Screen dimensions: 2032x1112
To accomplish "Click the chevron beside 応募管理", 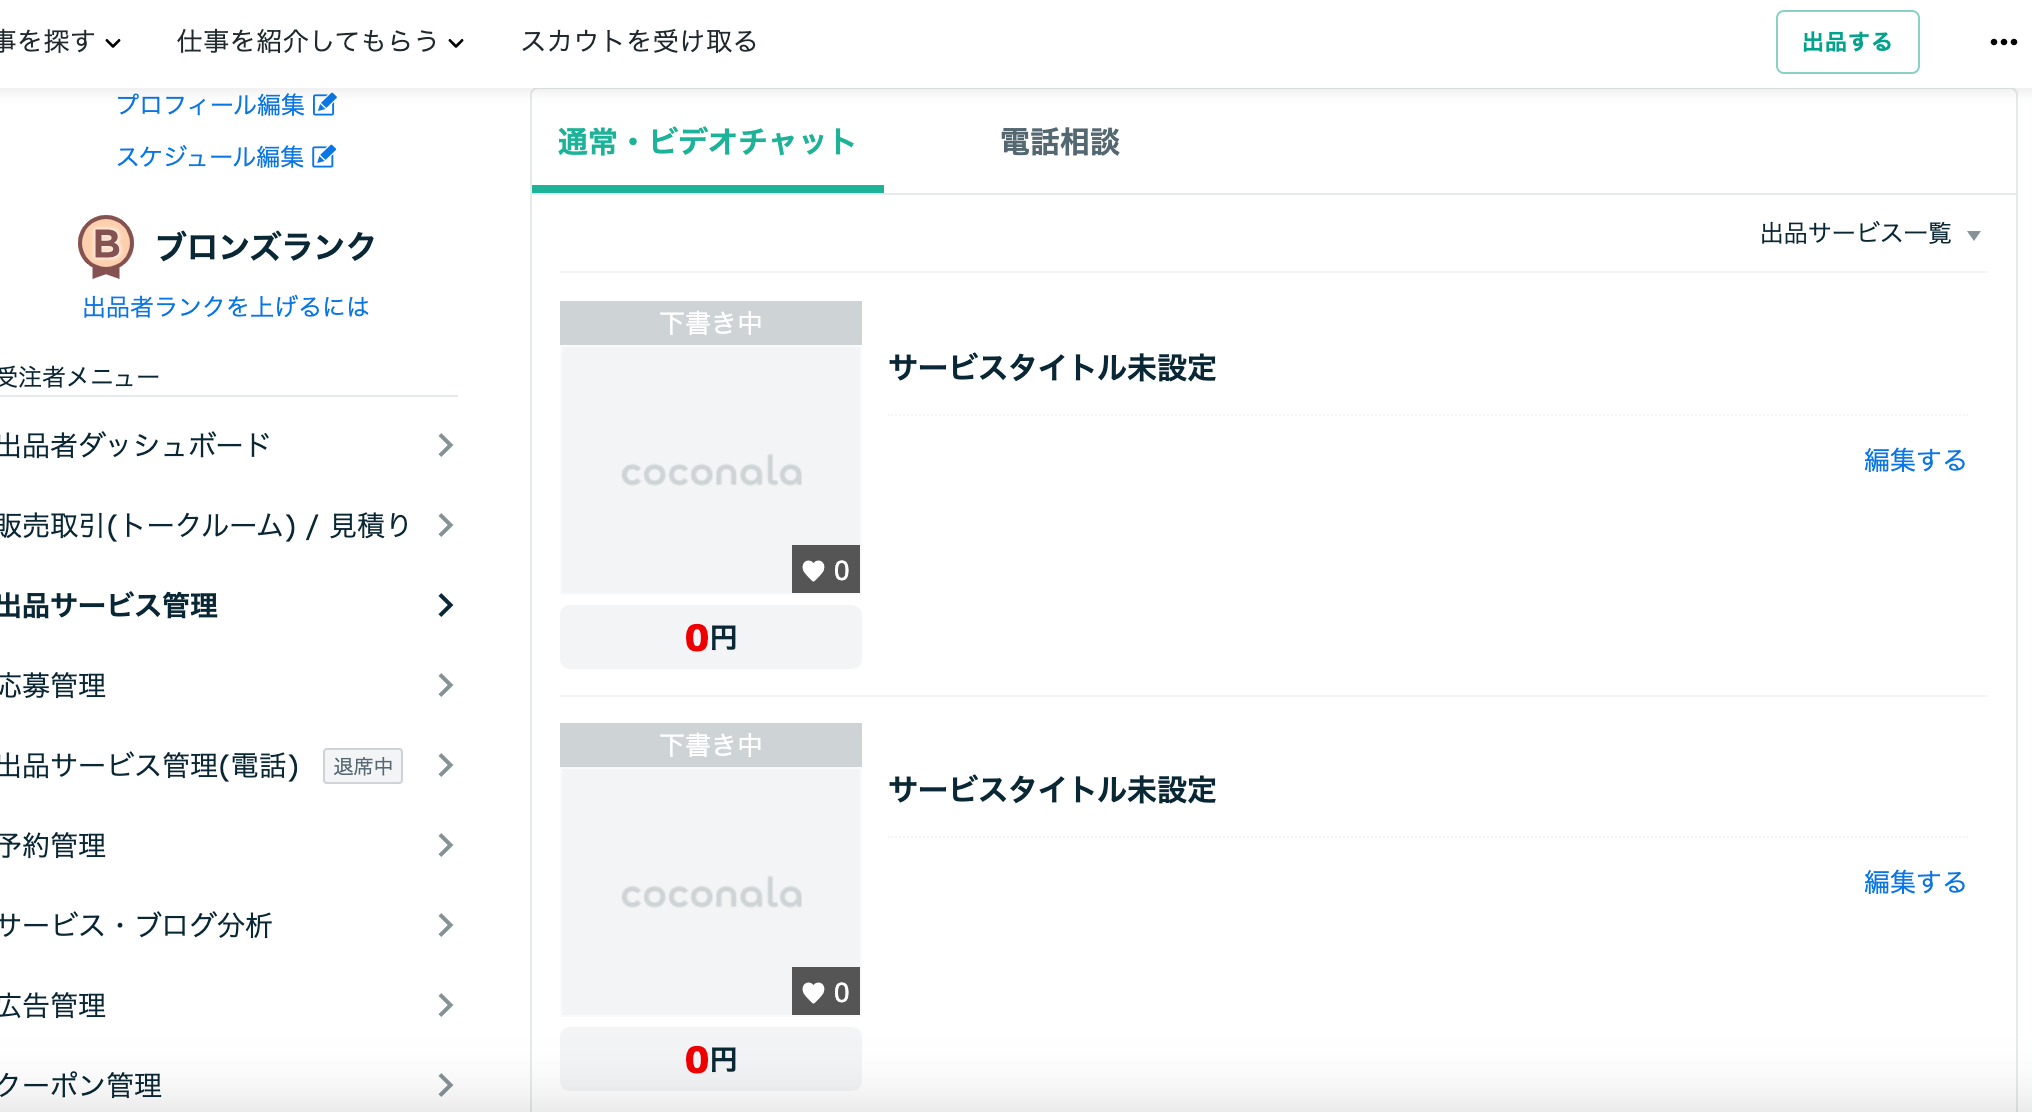I will coord(444,685).
